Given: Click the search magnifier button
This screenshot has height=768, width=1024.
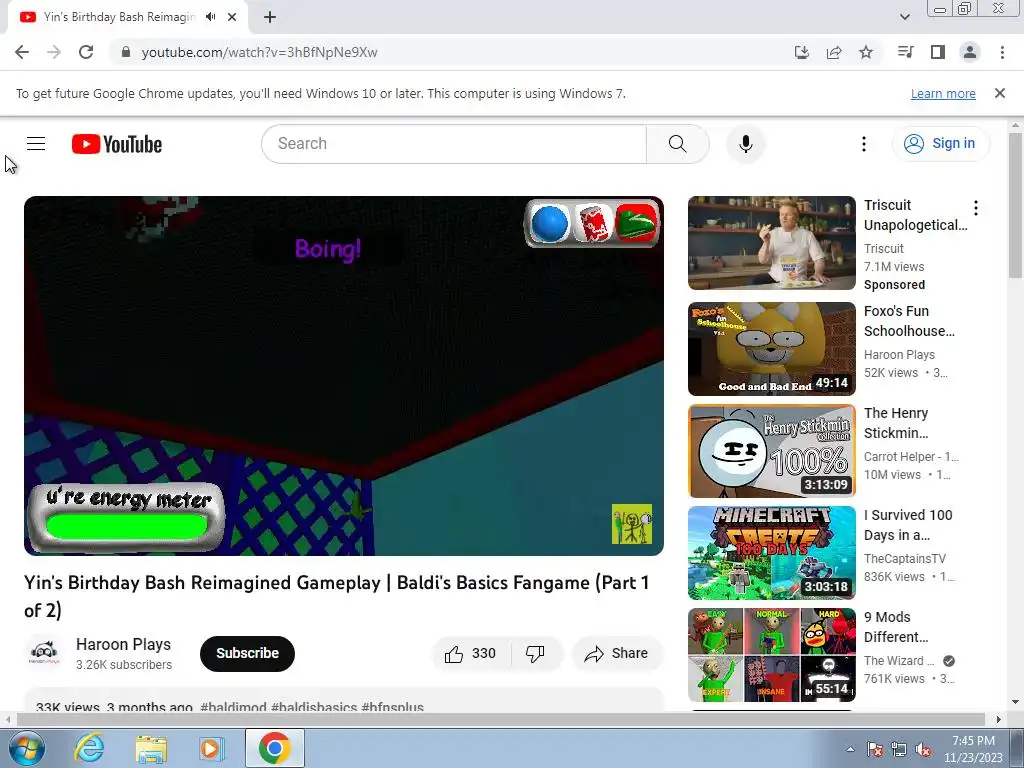Looking at the screenshot, I should coord(677,144).
